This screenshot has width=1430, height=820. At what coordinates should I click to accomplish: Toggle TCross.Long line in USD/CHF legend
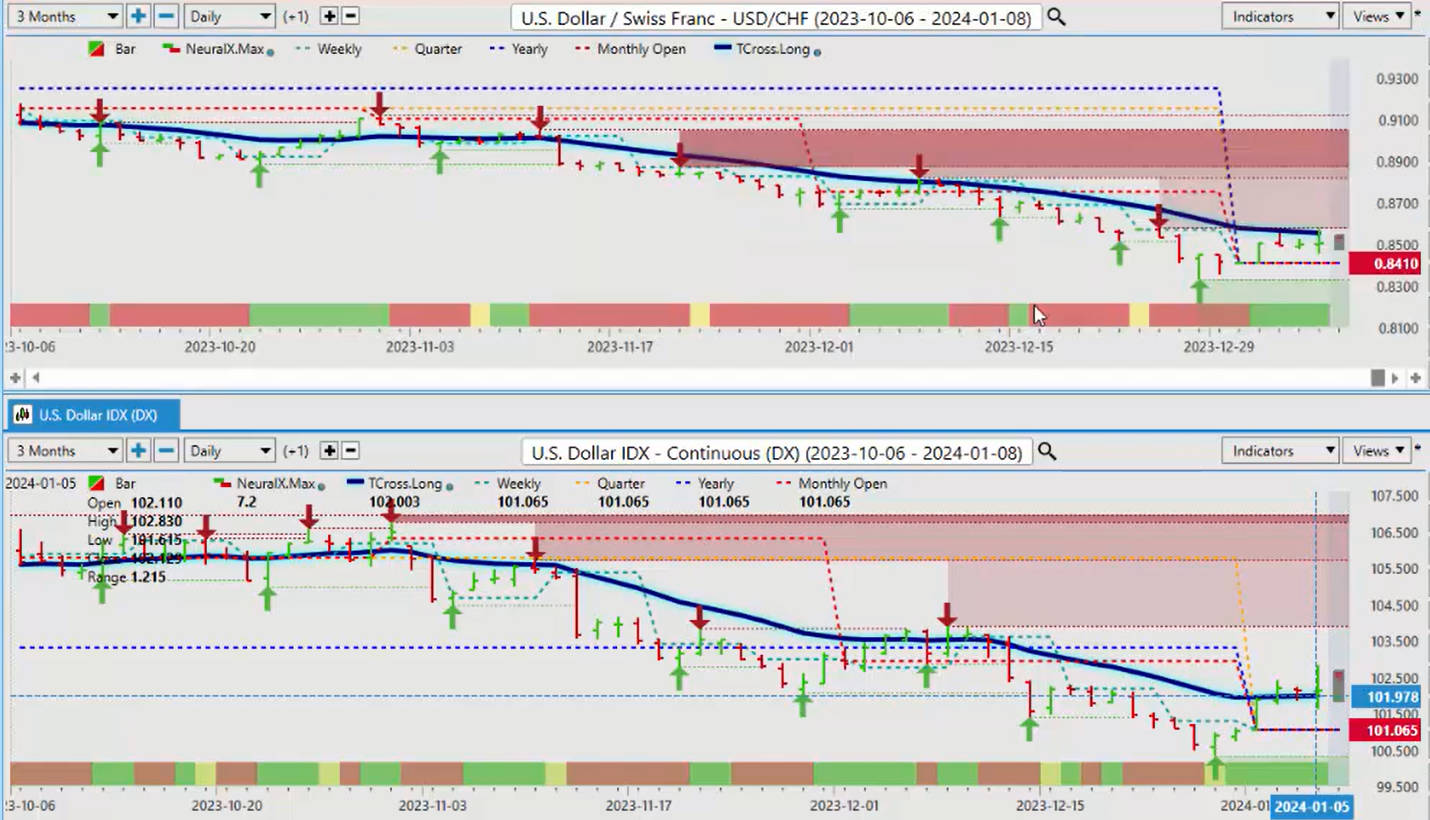pos(762,49)
